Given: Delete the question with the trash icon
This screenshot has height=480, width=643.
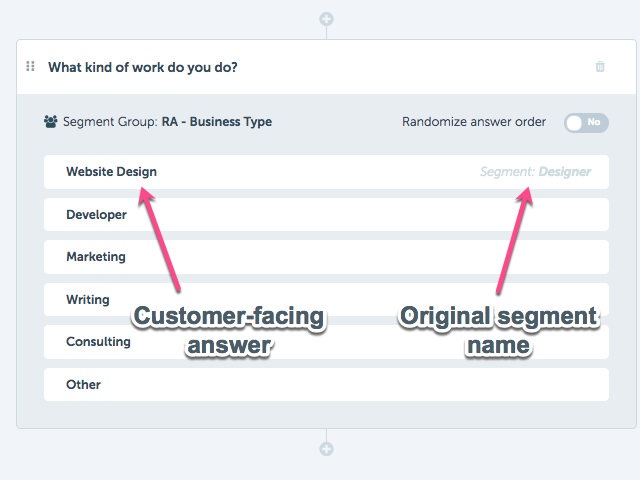Looking at the screenshot, I should (x=600, y=66).
